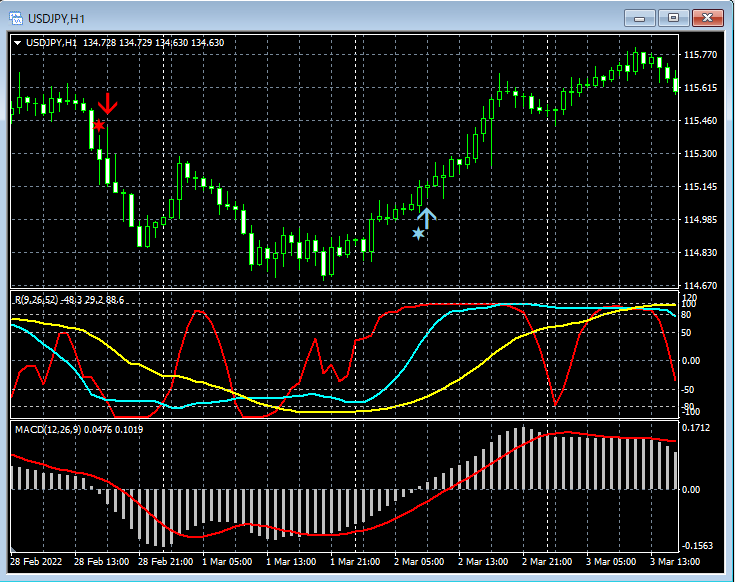Click the 115.145 price level on scale
Screen dimensions: 736x582
pyautogui.click(x=700, y=187)
